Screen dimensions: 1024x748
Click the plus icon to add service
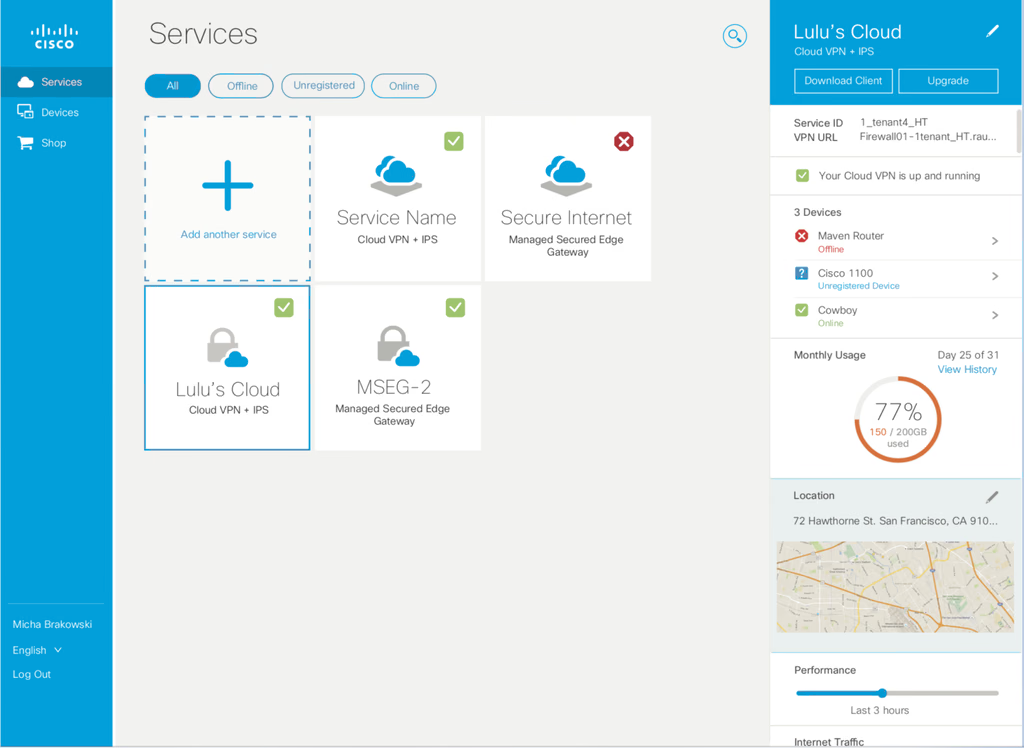tap(227, 186)
